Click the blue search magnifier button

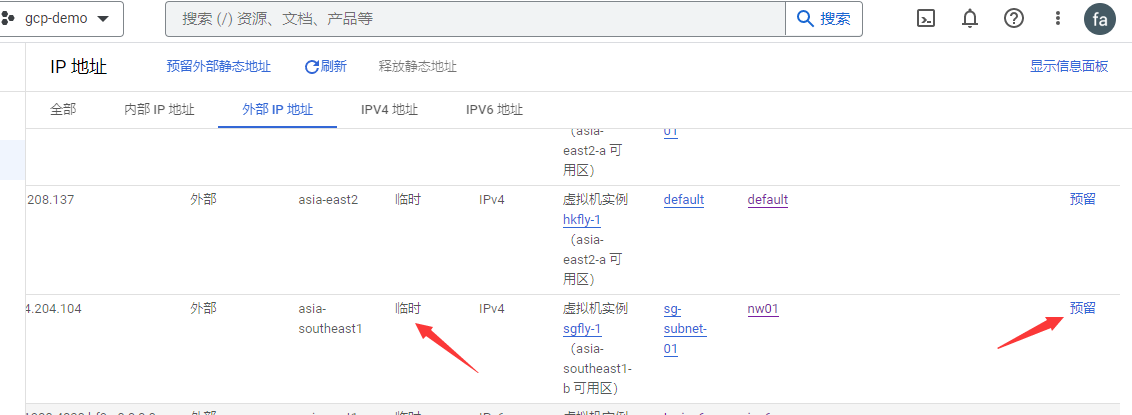(823, 18)
